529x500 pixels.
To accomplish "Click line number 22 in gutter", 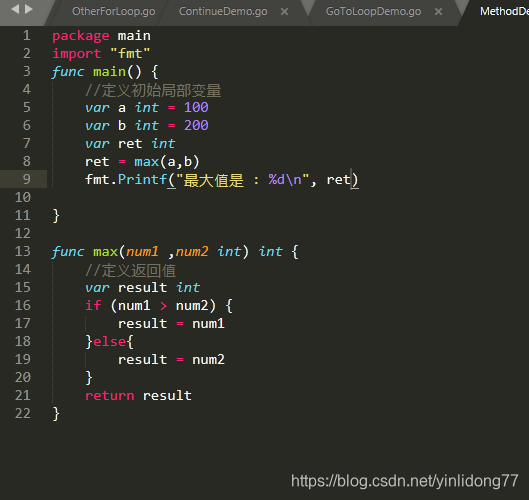I will tap(23, 413).
